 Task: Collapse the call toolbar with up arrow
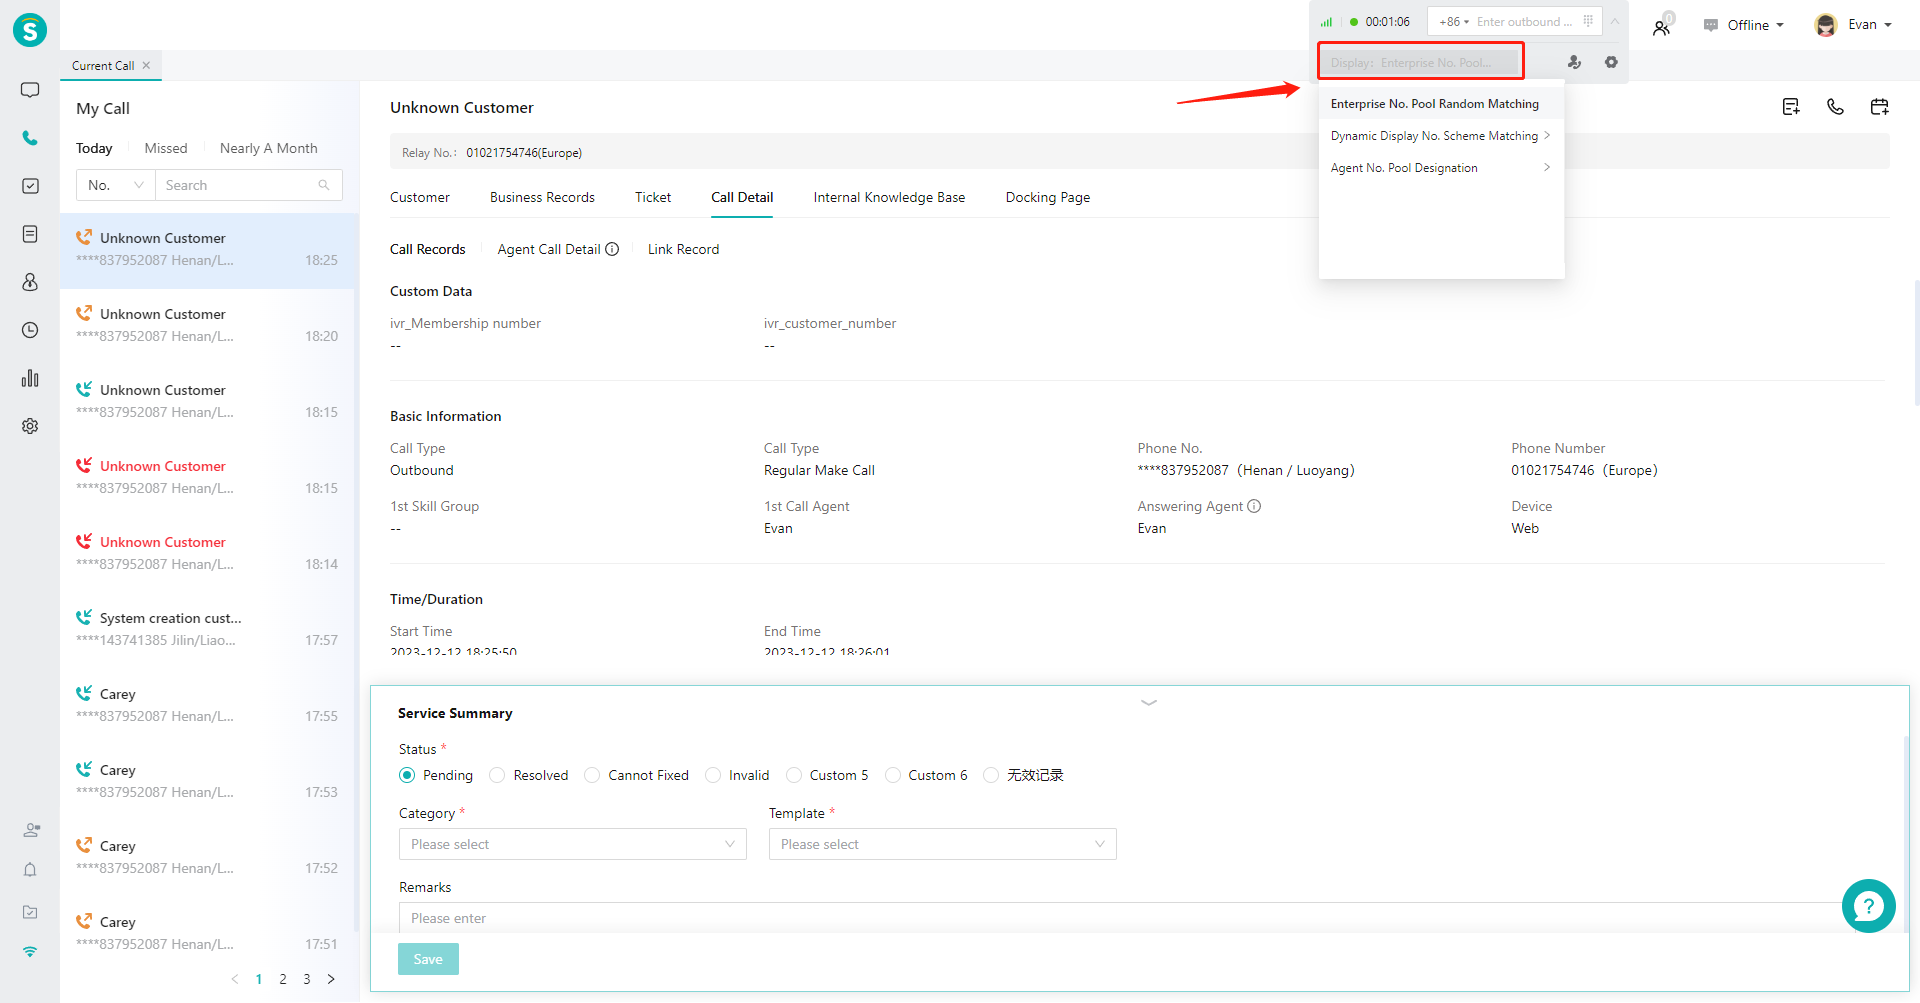[1614, 21]
